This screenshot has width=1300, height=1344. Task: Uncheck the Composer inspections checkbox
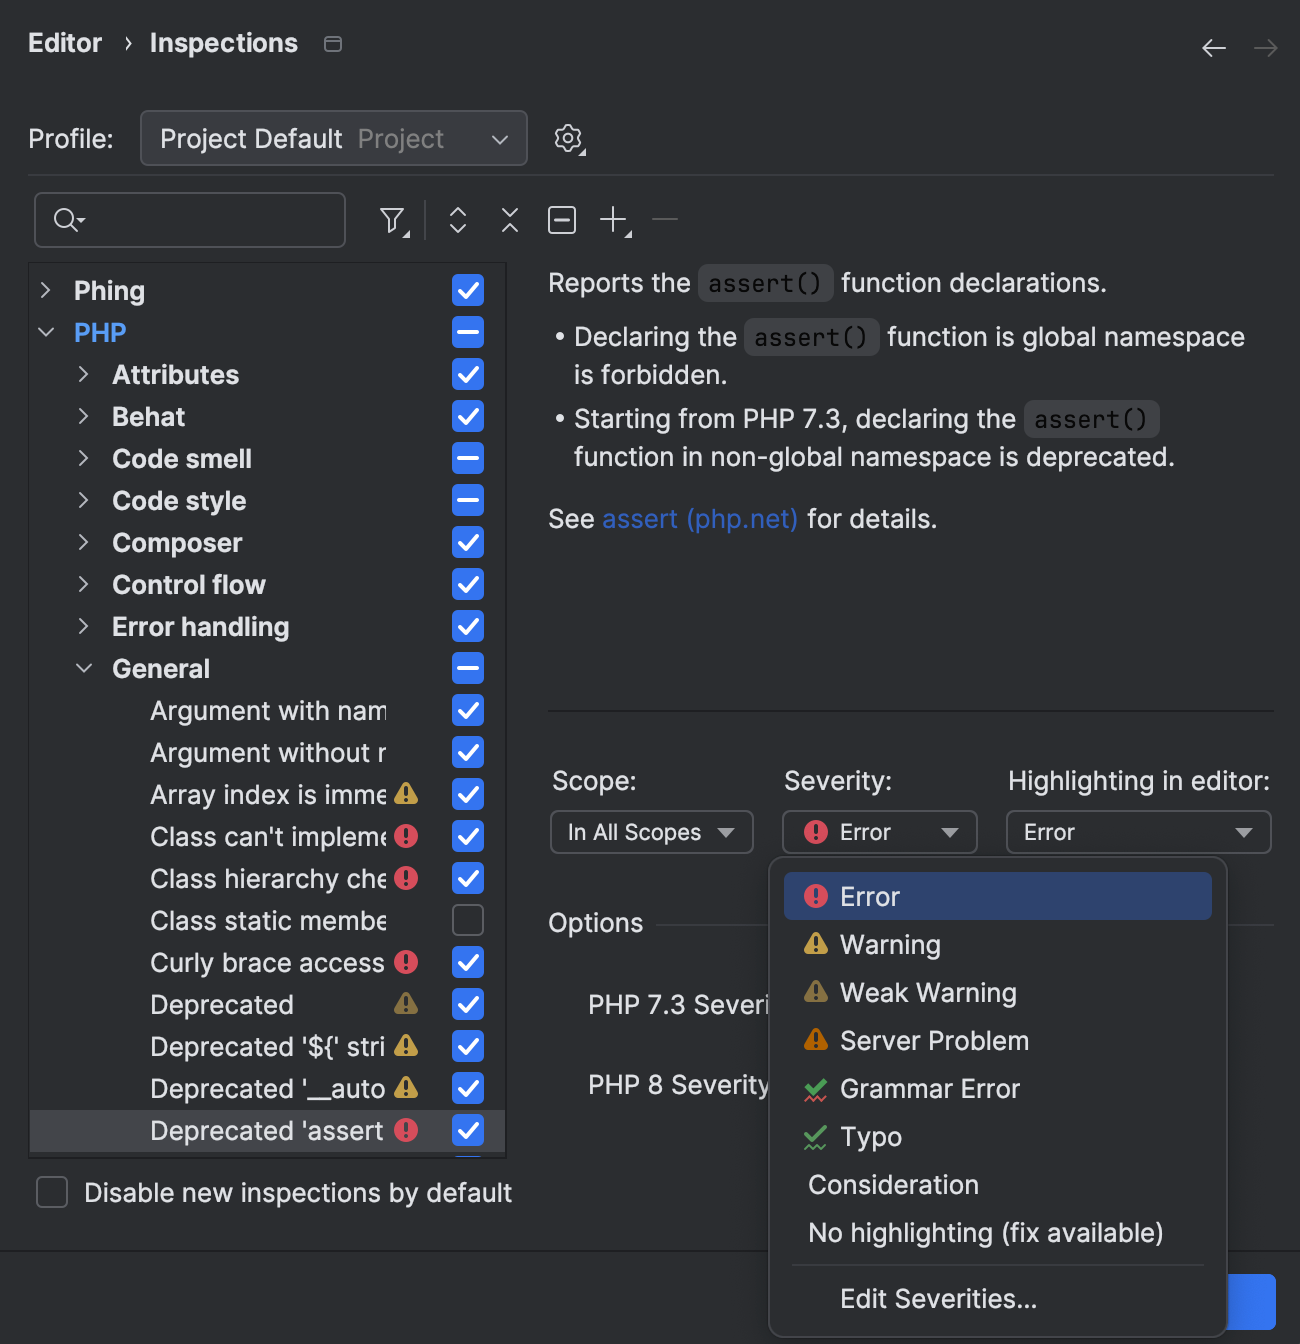[x=468, y=542]
